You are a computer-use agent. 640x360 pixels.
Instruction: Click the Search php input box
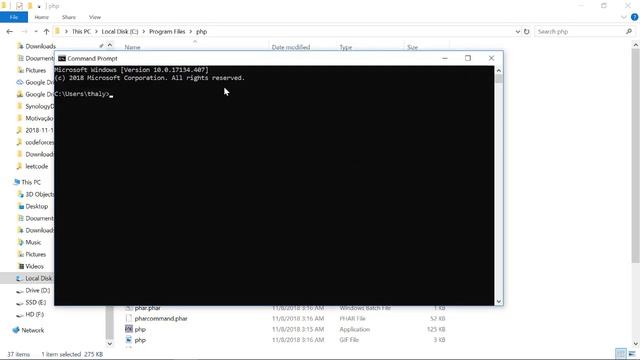point(580,31)
